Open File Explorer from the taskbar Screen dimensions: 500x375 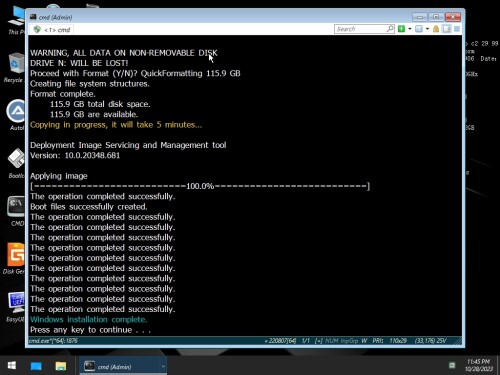pos(61,366)
